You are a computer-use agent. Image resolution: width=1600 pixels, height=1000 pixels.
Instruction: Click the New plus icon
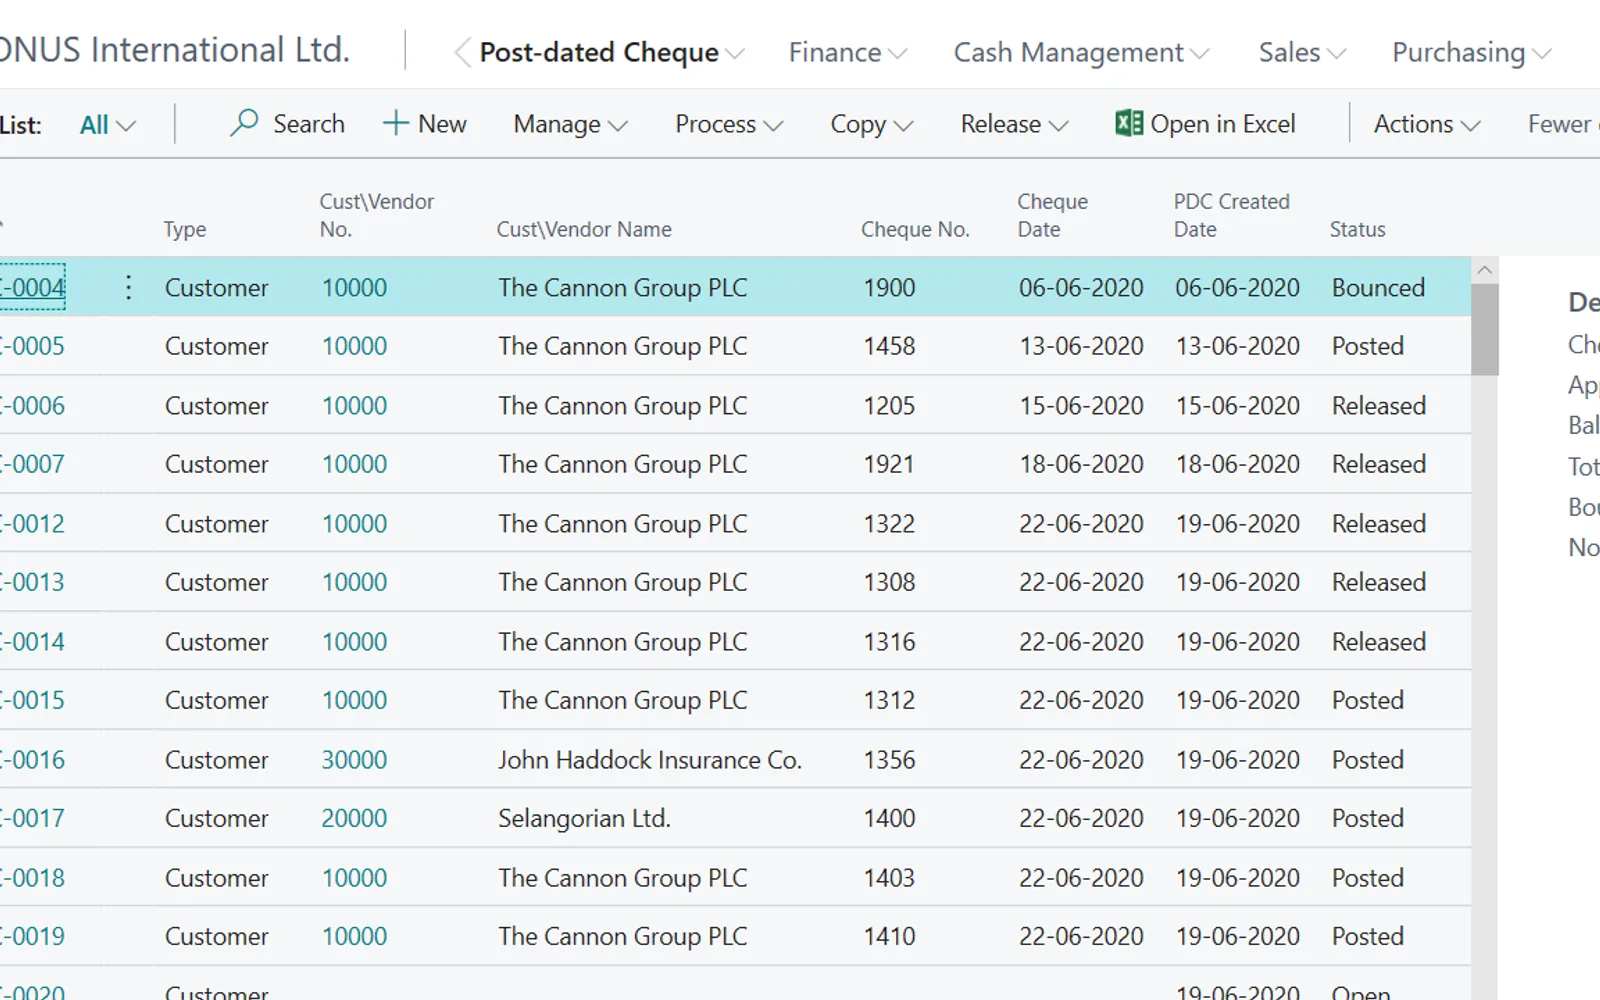[x=396, y=123]
